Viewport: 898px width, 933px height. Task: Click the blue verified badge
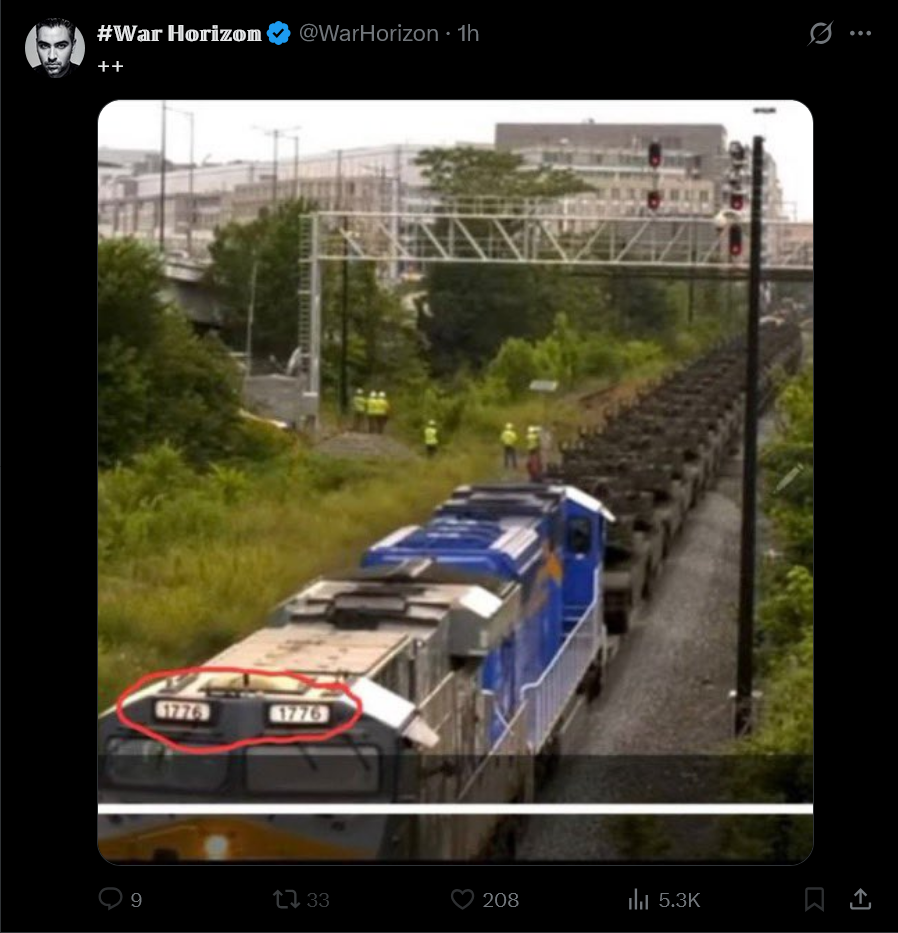tap(279, 33)
